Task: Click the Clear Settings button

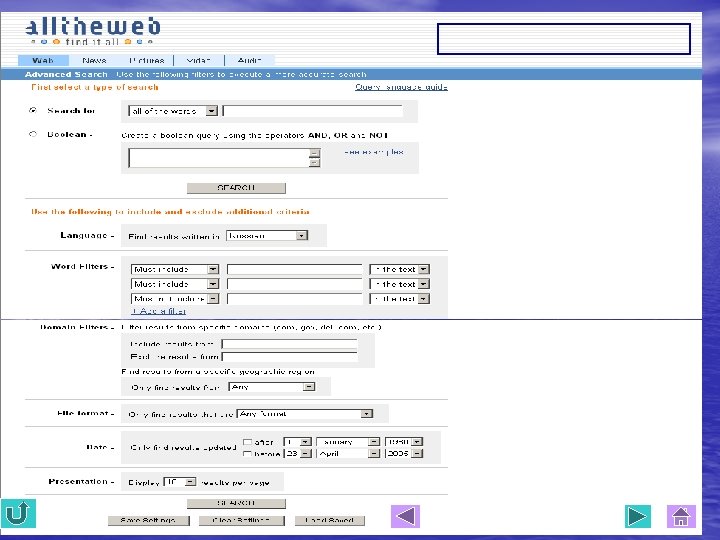Action: (x=242, y=520)
